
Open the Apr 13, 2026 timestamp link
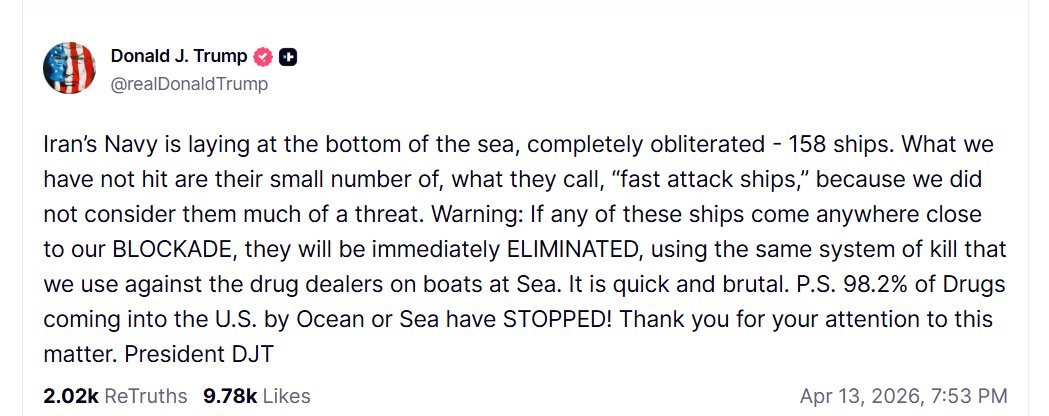903,395
